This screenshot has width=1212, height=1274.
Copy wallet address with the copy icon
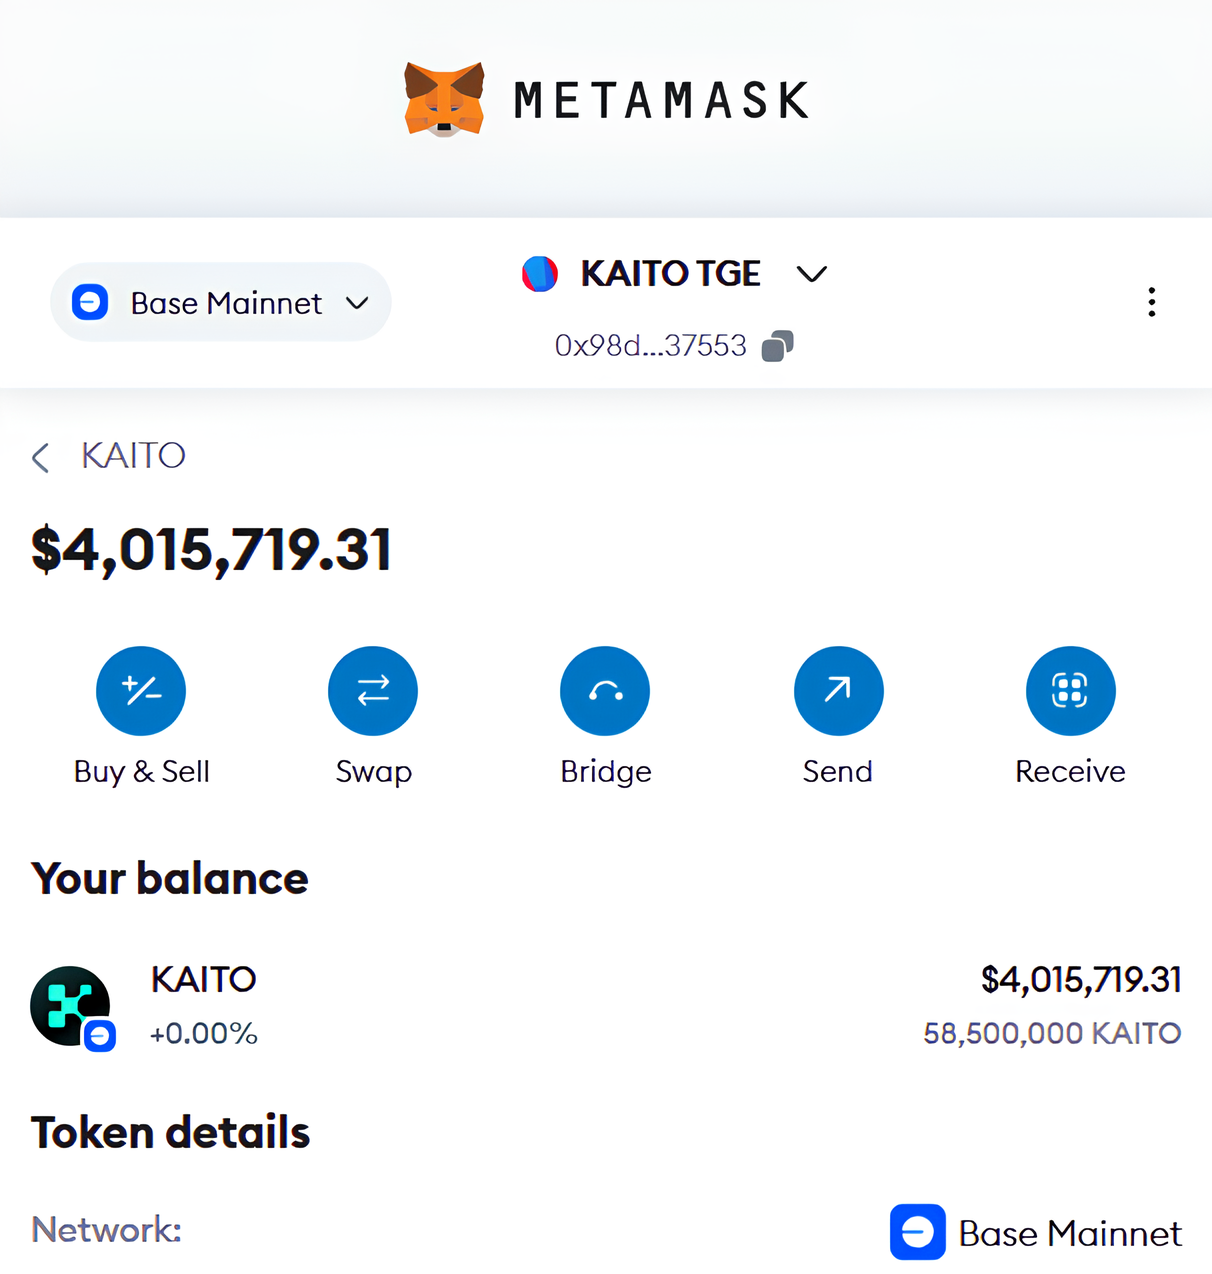(777, 346)
